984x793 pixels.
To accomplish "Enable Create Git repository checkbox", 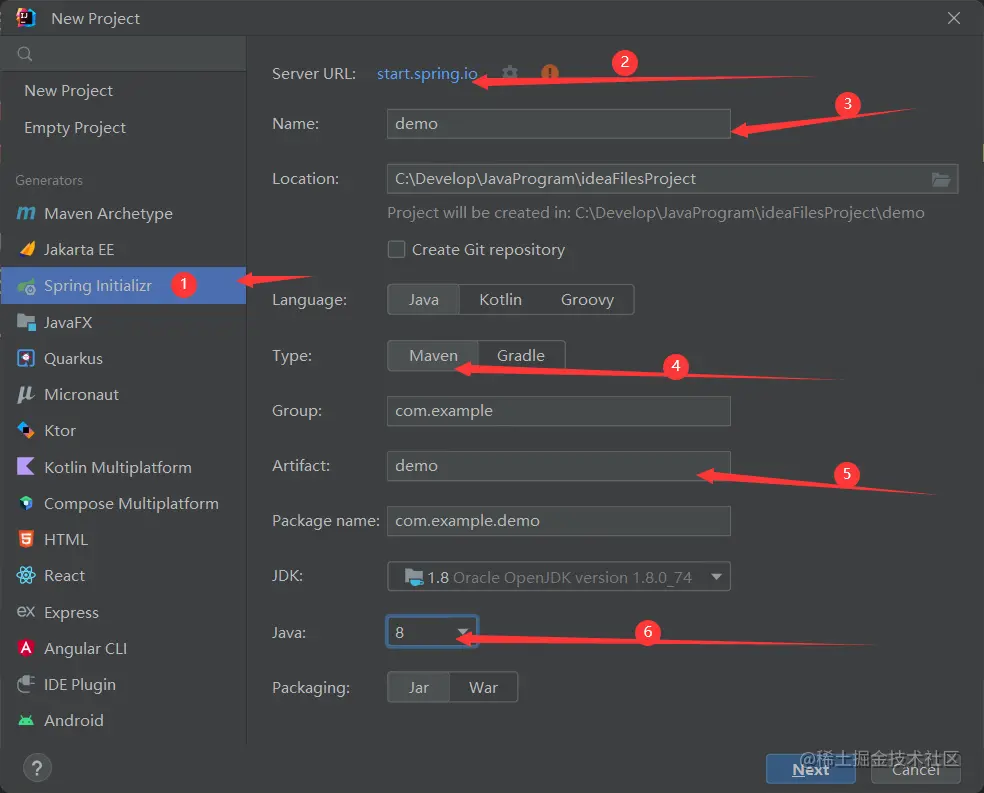I will coord(397,250).
